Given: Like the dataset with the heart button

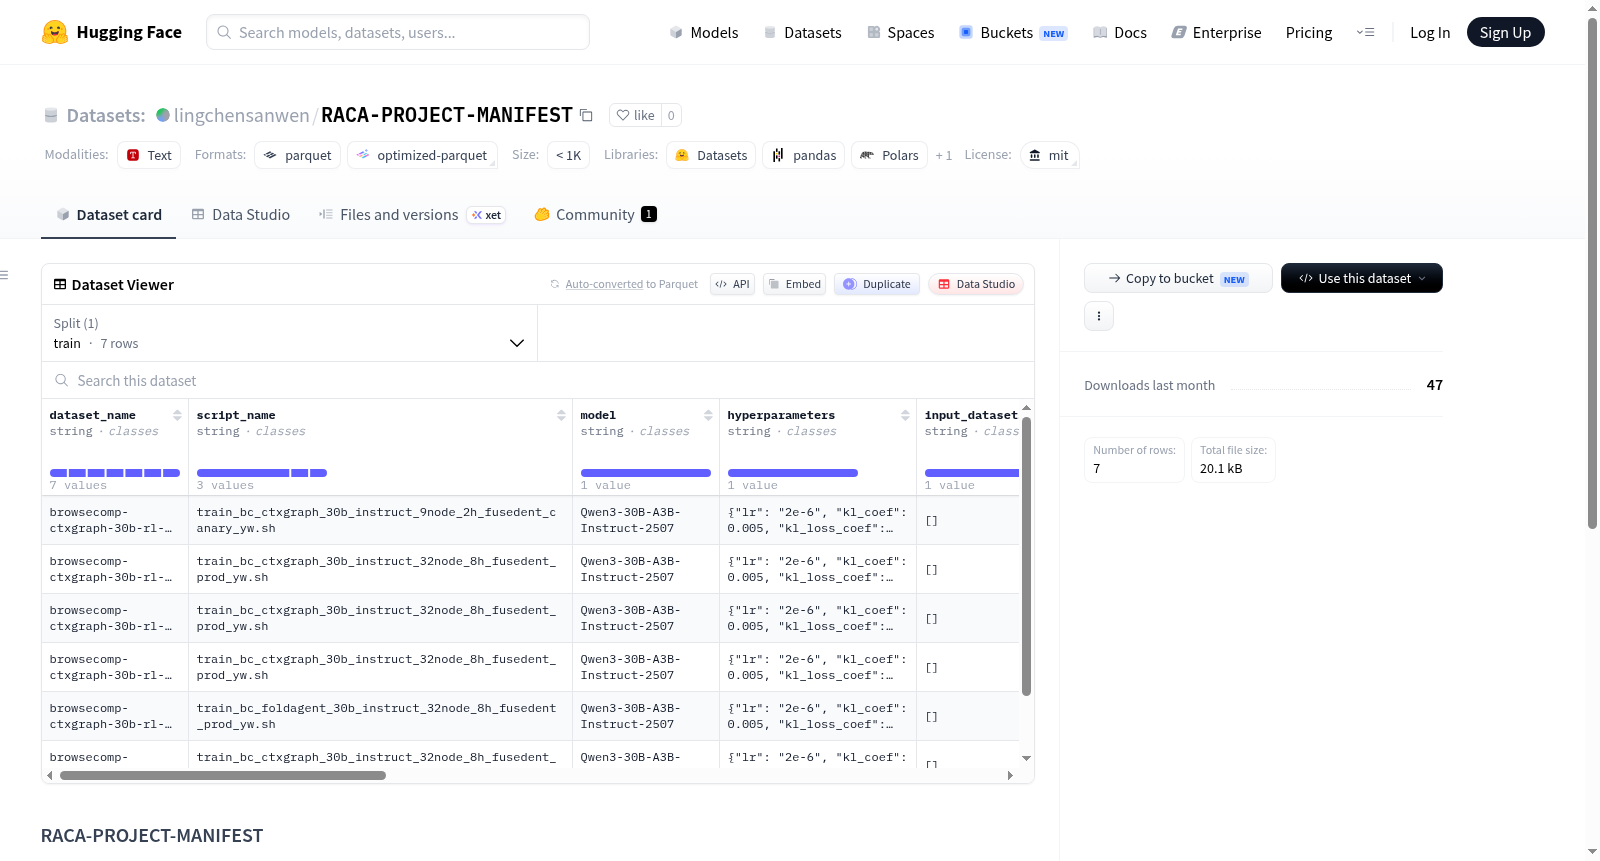Looking at the screenshot, I should pos(635,115).
